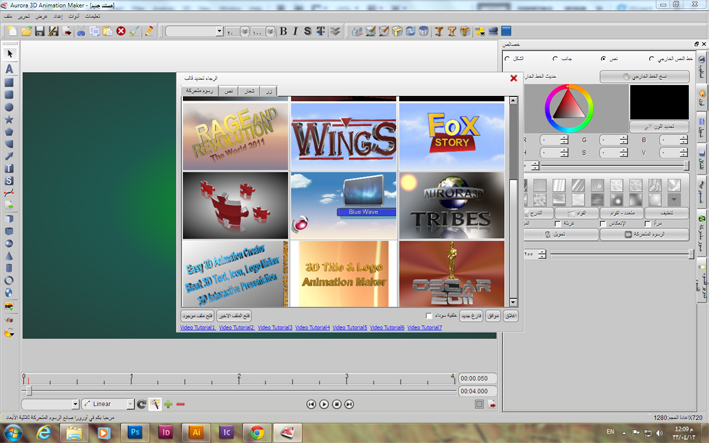Select the pentagon shape tool
This screenshot has height=443, width=709.
9,132
